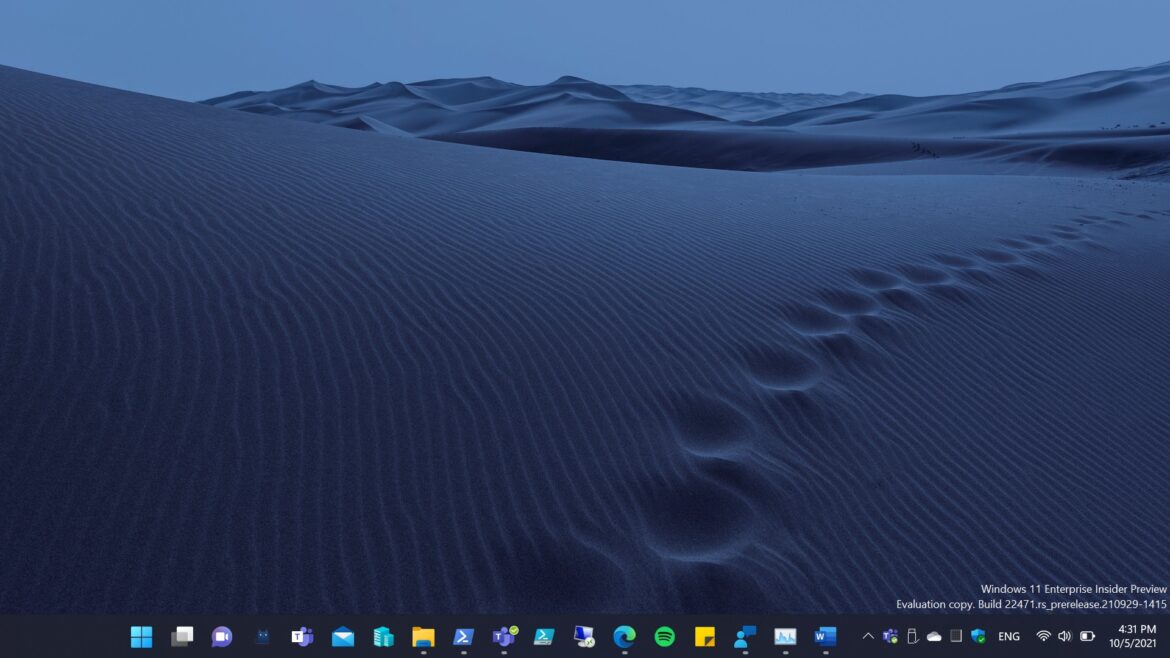Image resolution: width=1170 pixels, height=658 pixels.
Task: Open the clock and calendar flyout
Action: pos(1136,637)
